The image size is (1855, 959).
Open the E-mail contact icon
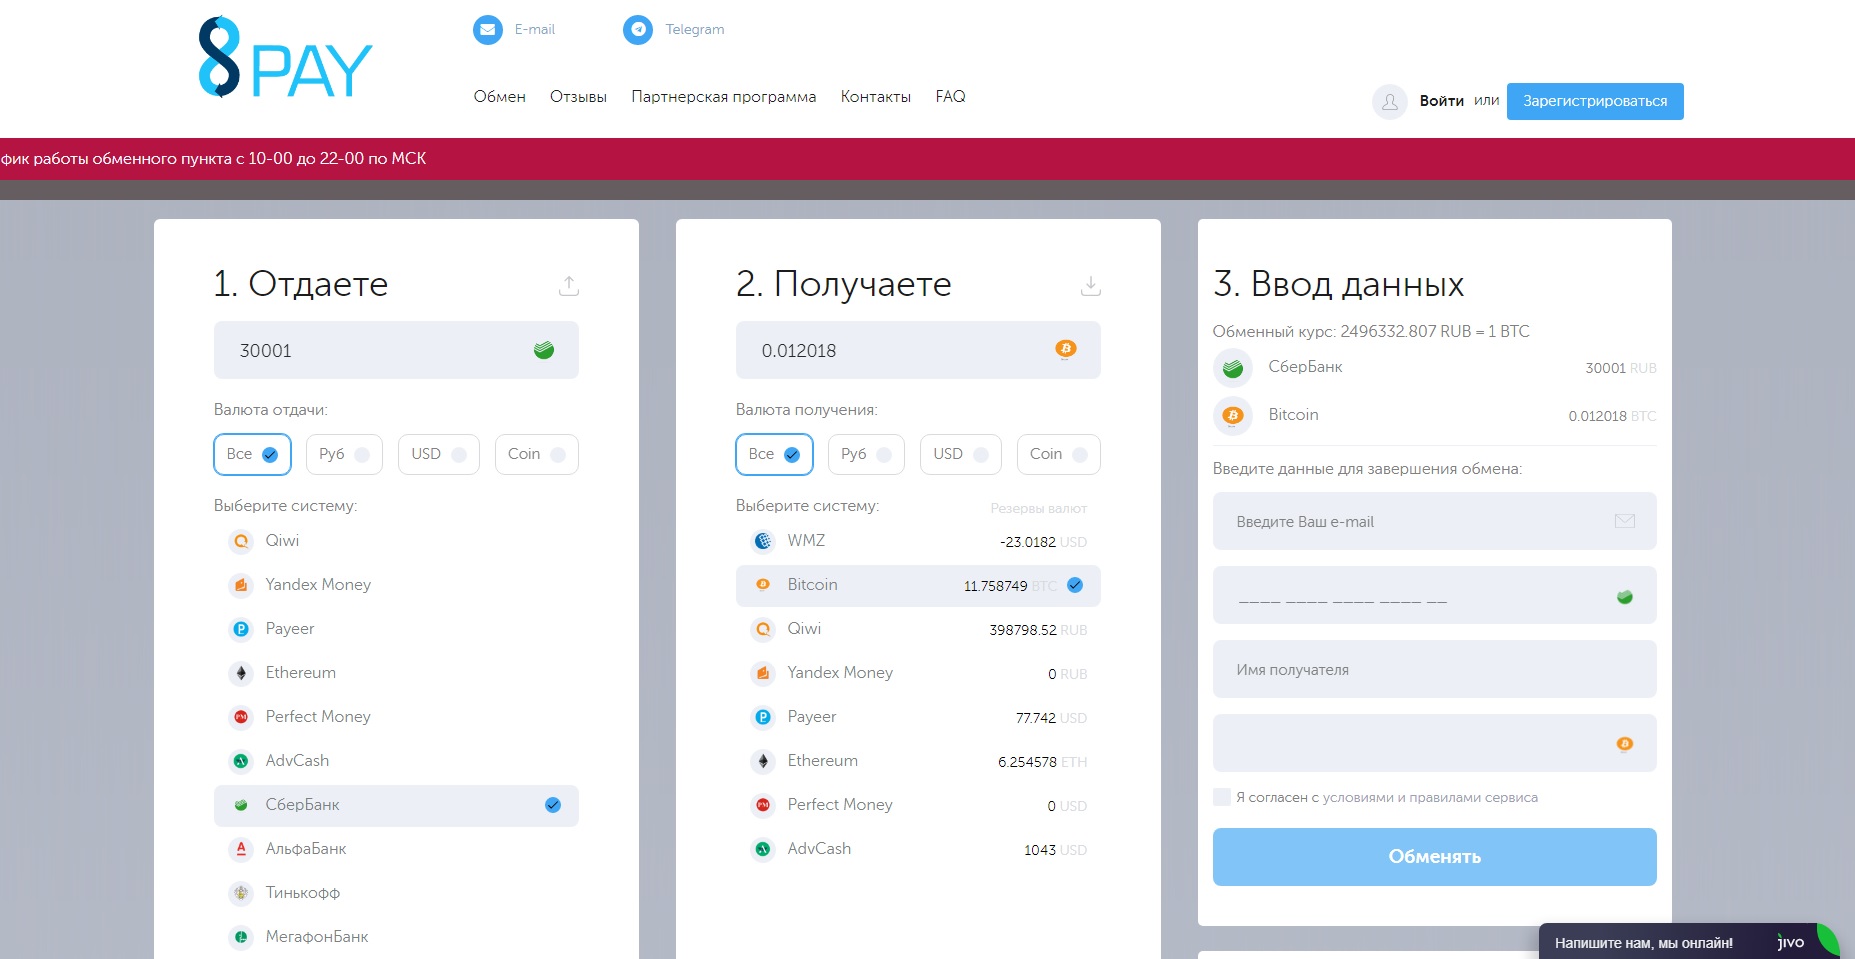(488, 30)
